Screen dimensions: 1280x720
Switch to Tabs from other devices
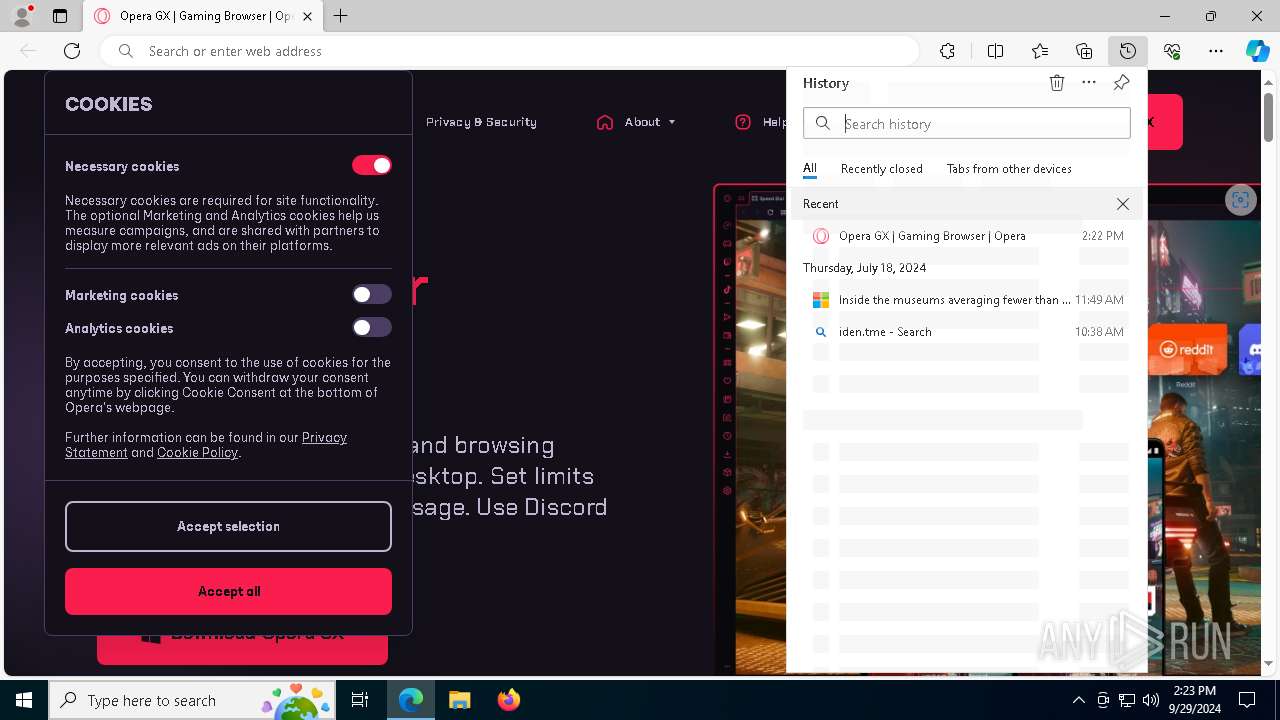point(1009,169)
